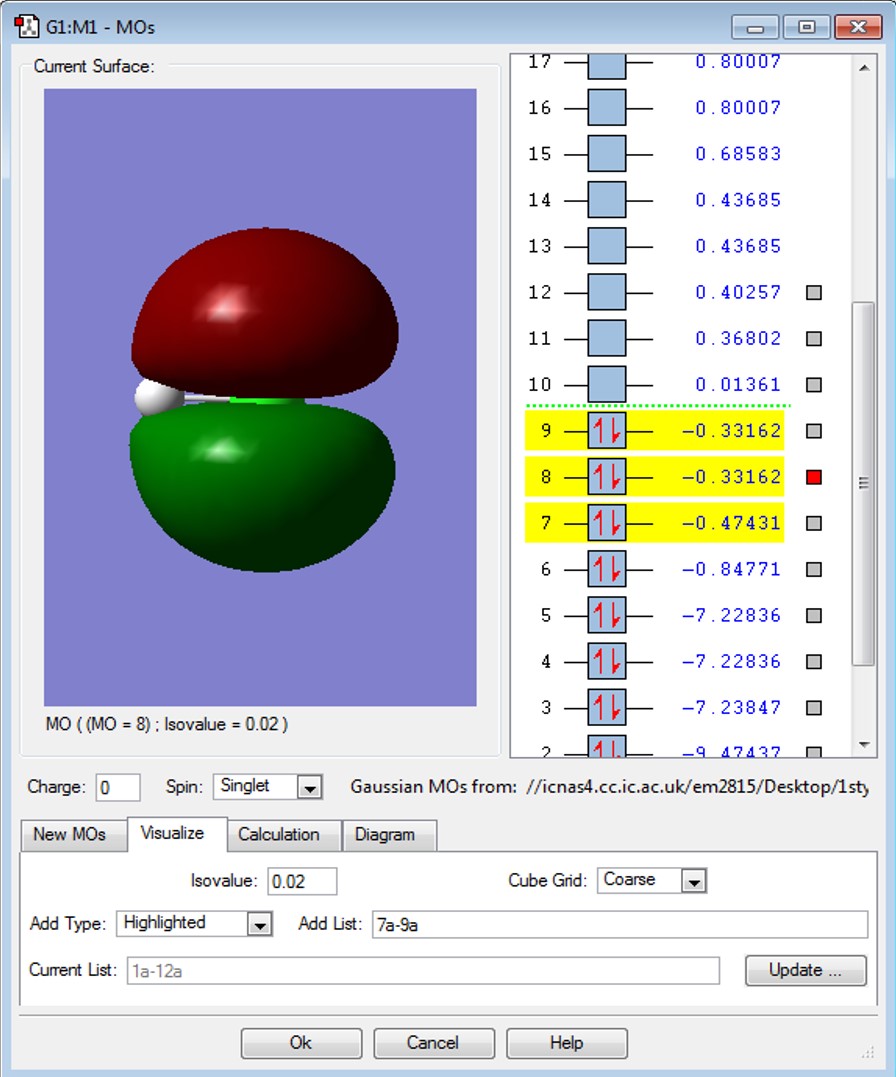Toggle surface marker for MO 7

tap(814, 523)
